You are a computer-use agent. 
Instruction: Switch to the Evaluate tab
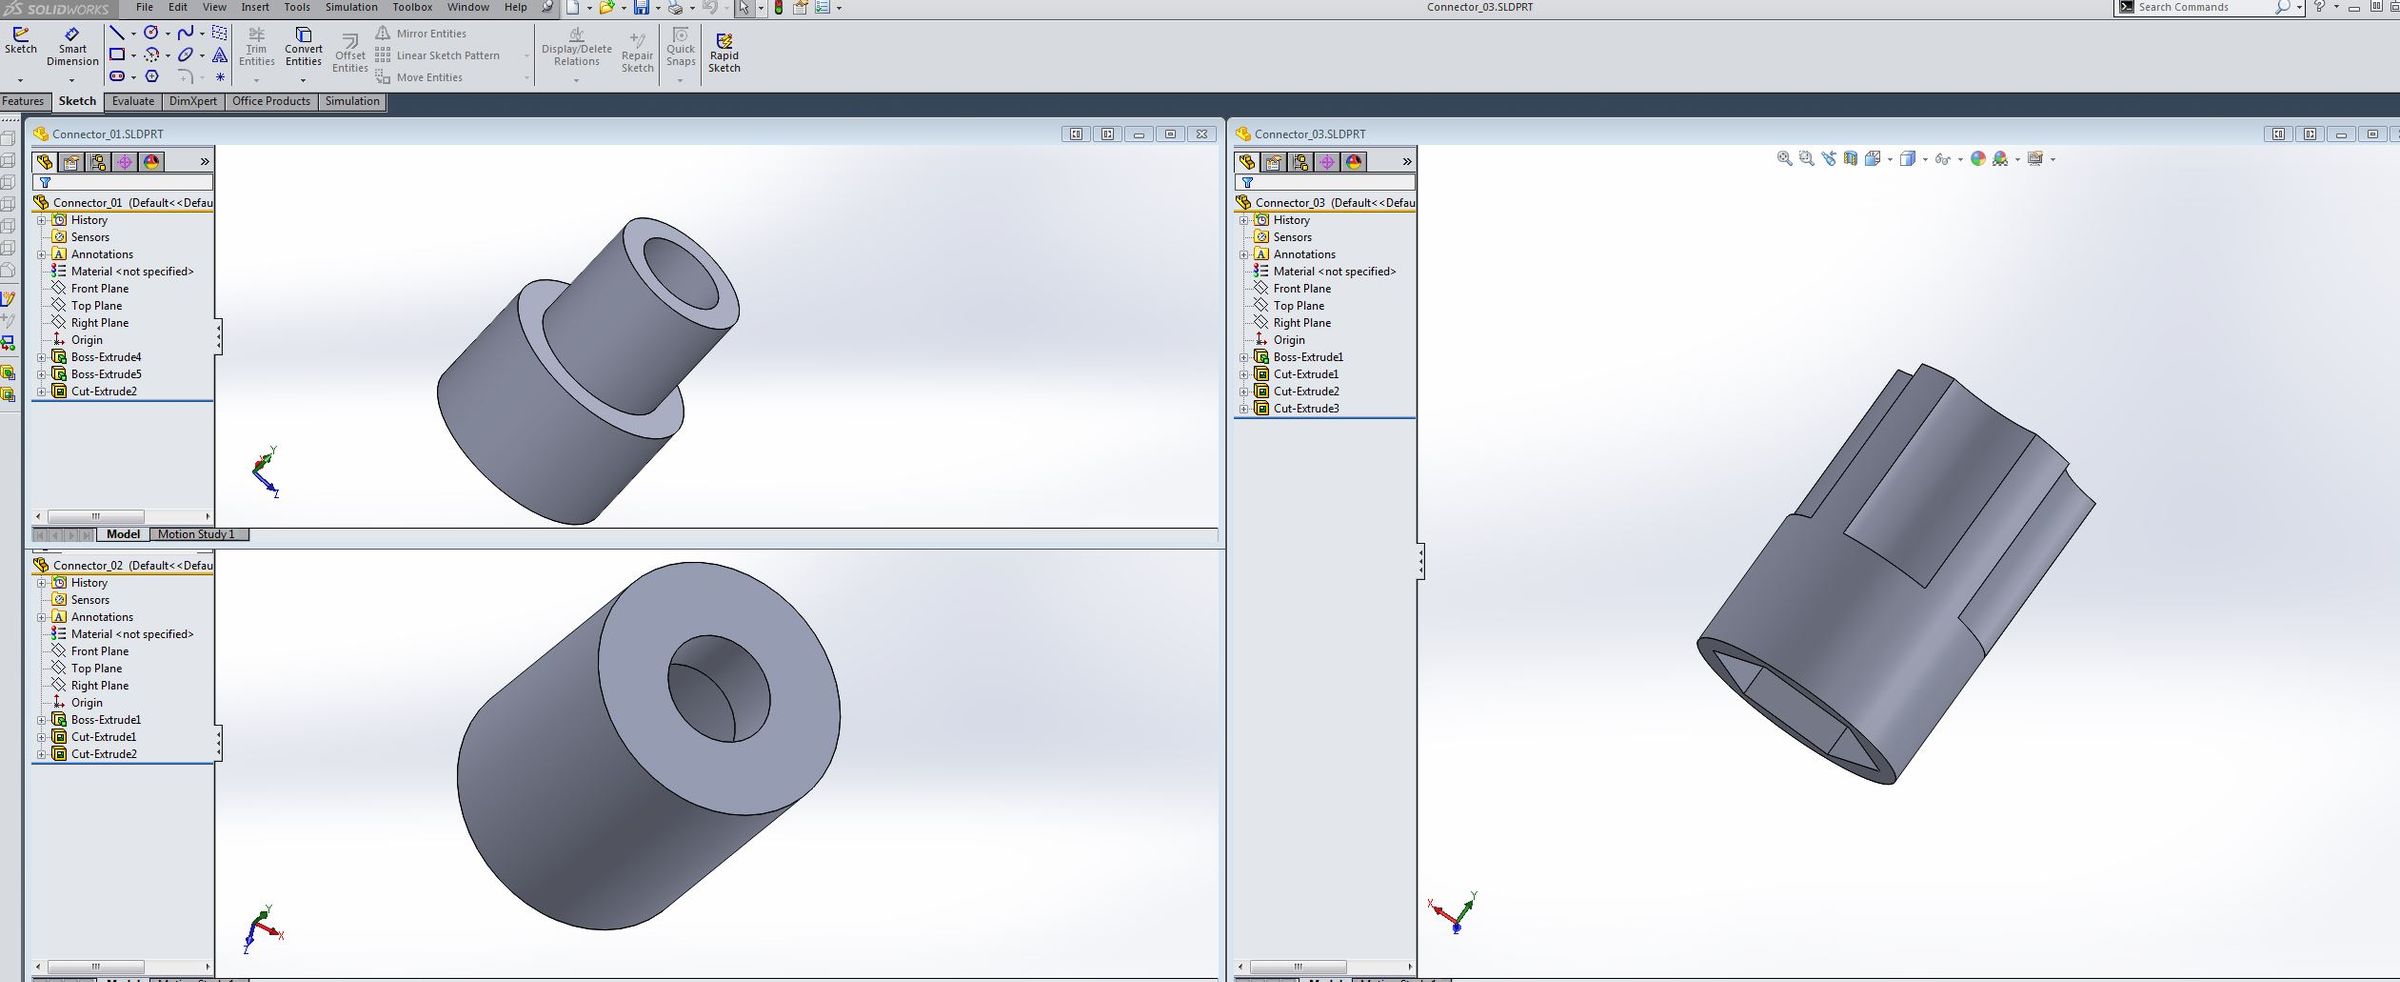click(x=133, y=101)
